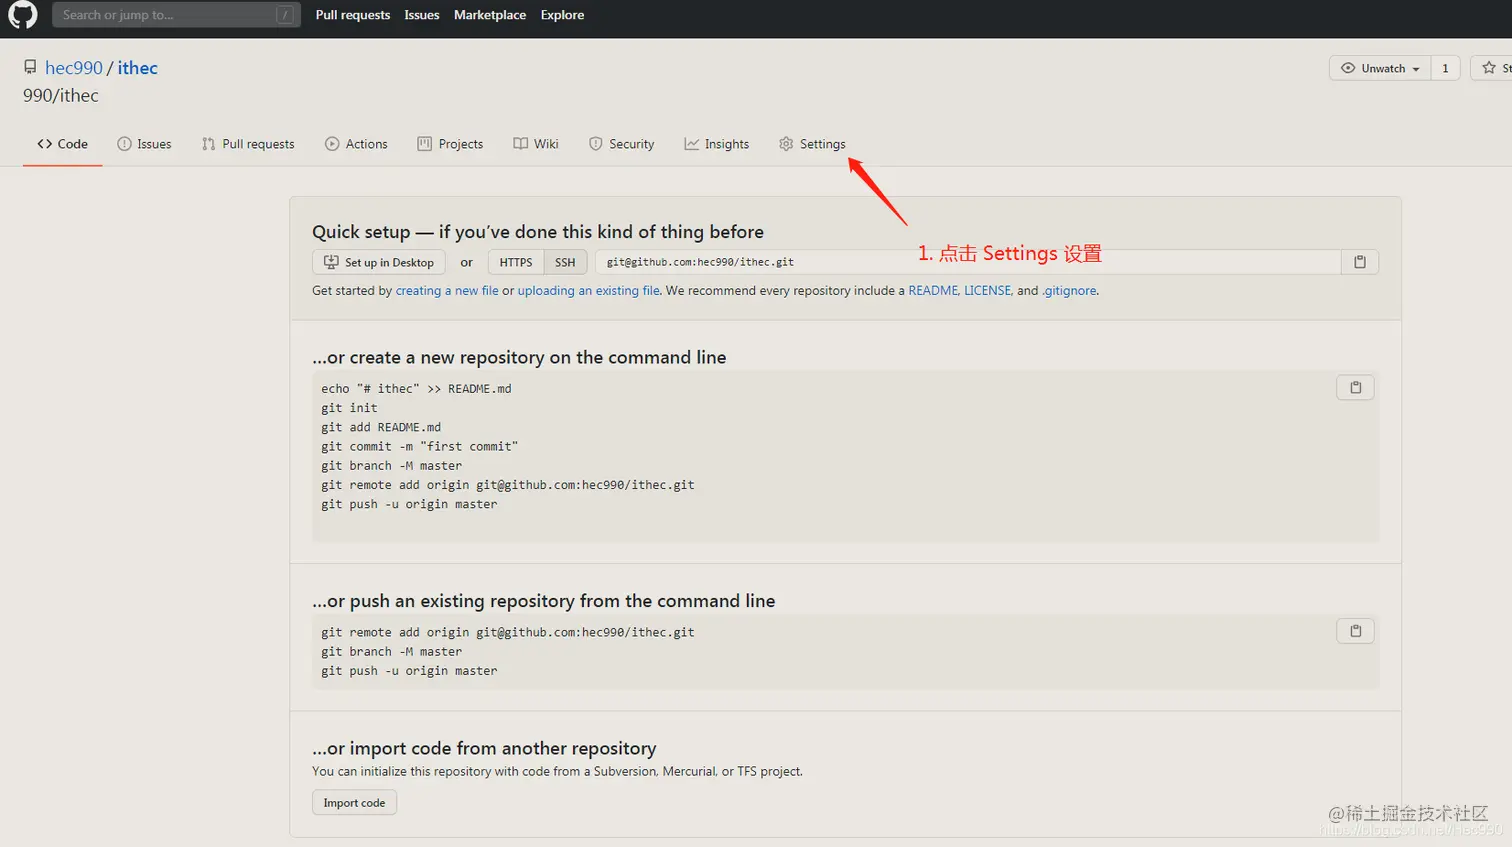This screenshot has width=1512, height=847.
Task: Switch to the repository Issues tab
Action: (x=144, y=144)
